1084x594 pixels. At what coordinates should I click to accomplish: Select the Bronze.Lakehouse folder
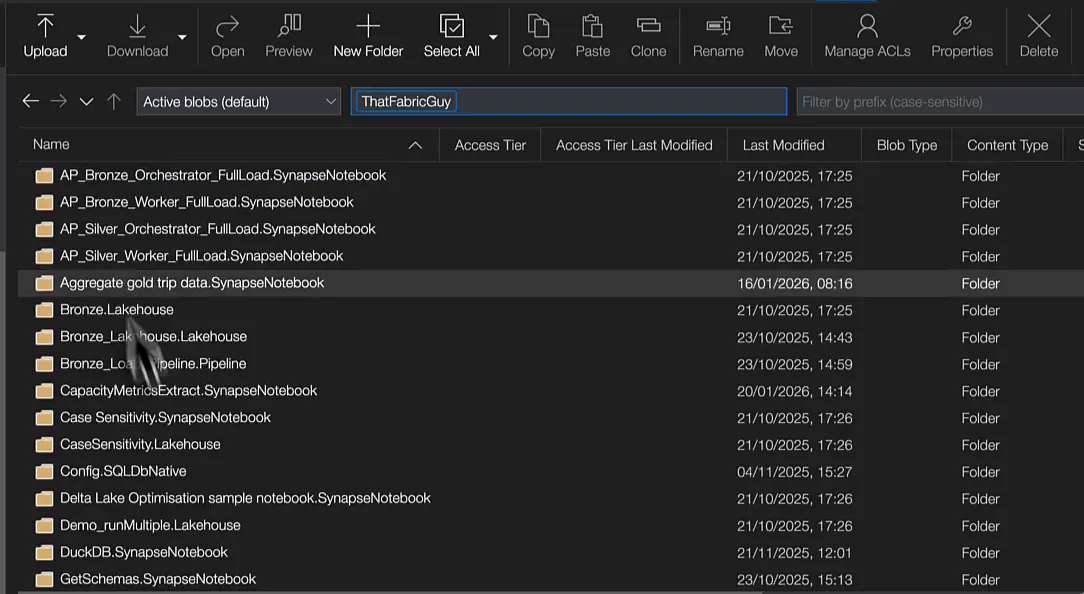coord(117,310)
